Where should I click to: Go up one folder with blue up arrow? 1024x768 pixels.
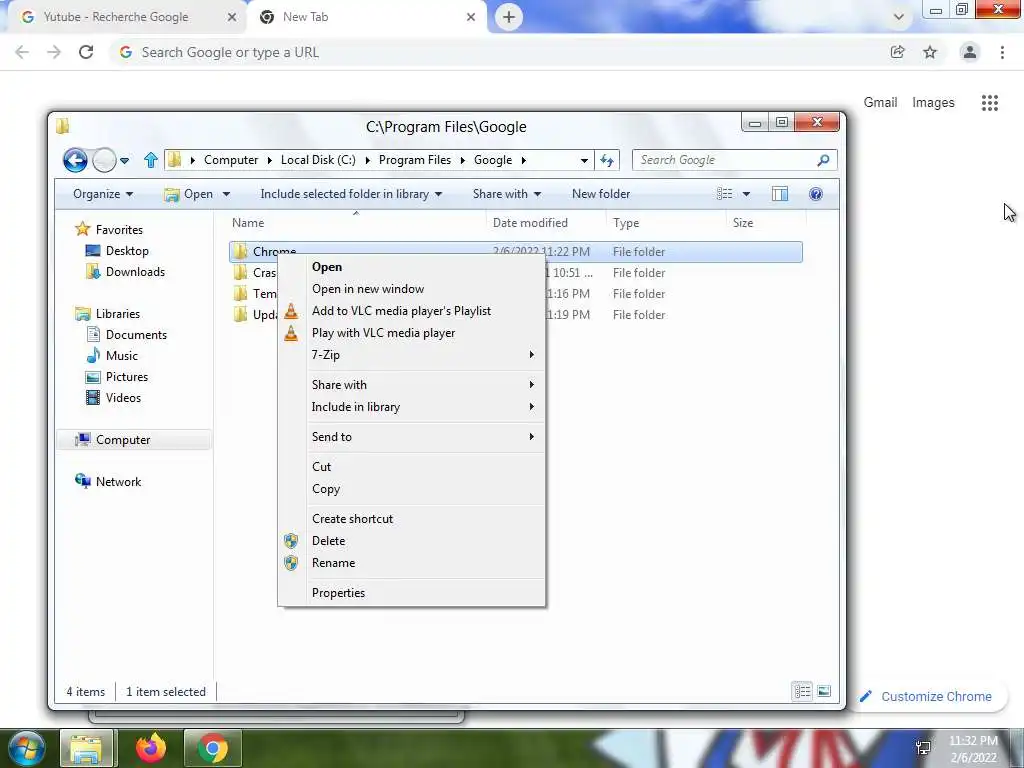pyautogui.click(x=151, y=160)
